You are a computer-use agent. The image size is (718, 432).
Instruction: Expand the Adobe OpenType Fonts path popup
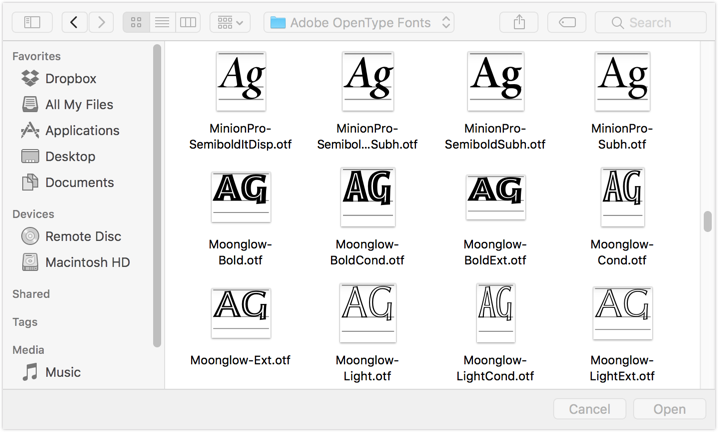tap(361, 22)
